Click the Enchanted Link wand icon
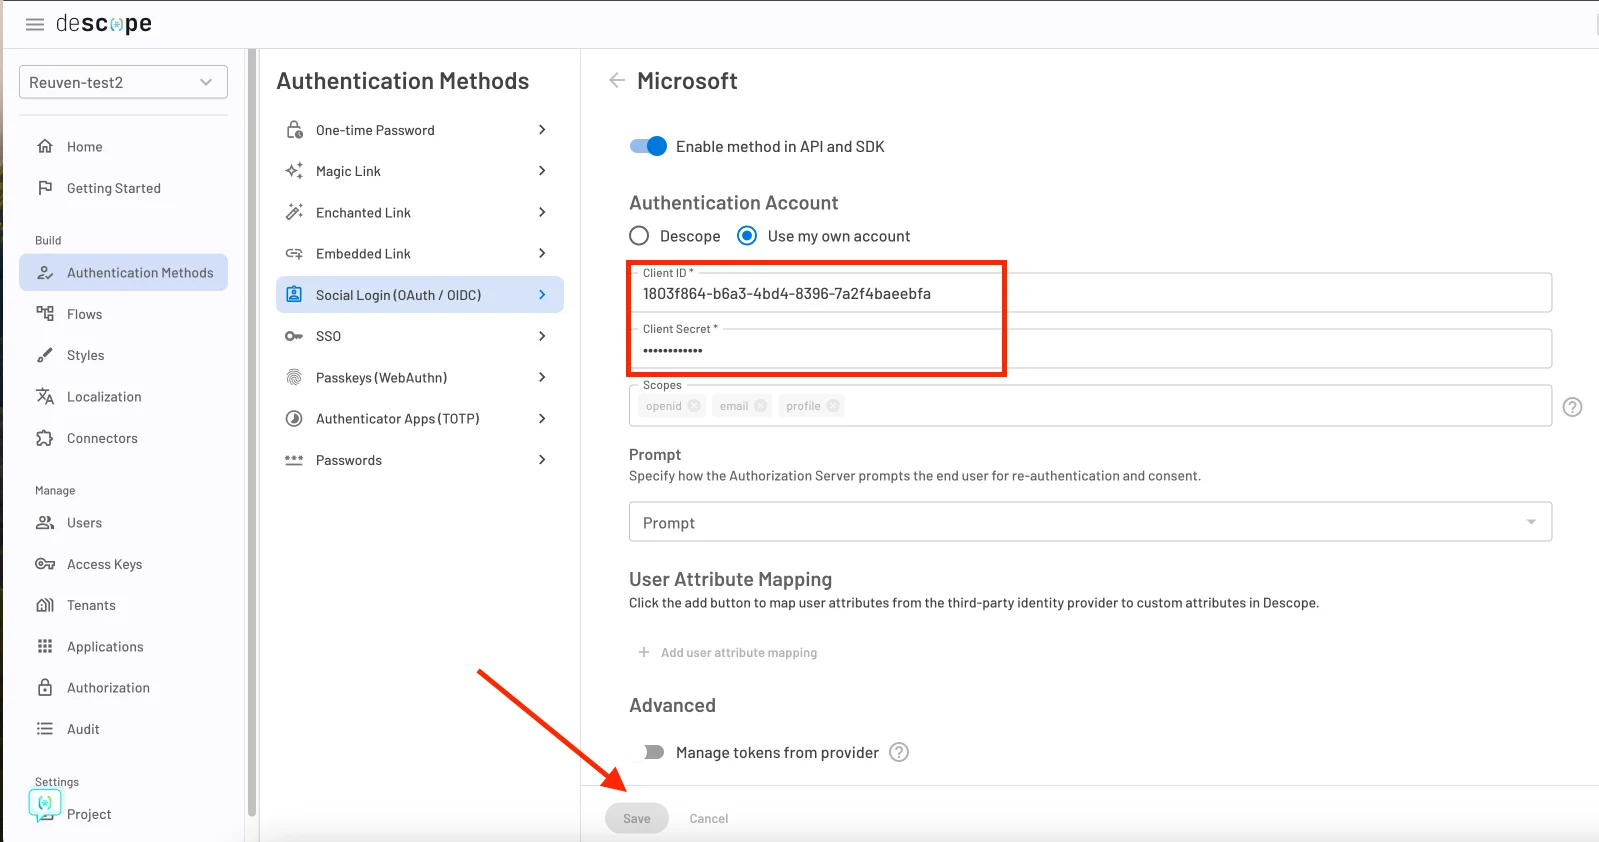The height and width of the screenshot is (842, 1599). (x=294, y=212)
